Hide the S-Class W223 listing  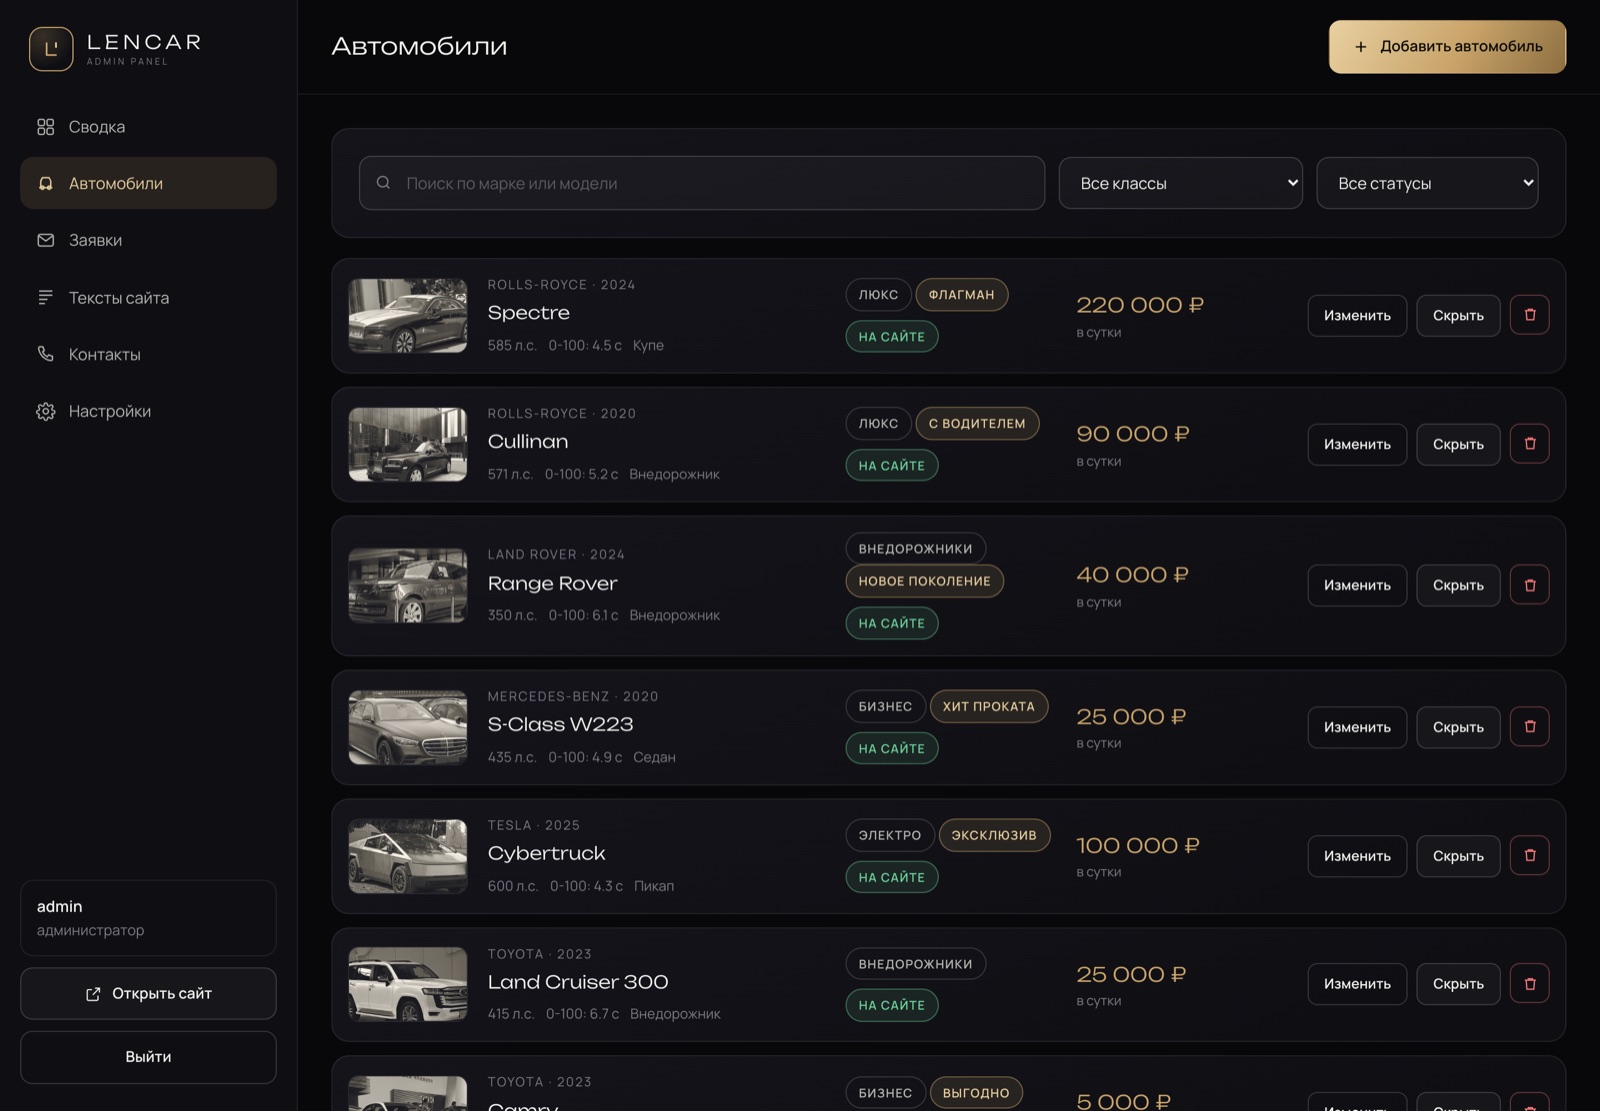(1458, 727)
